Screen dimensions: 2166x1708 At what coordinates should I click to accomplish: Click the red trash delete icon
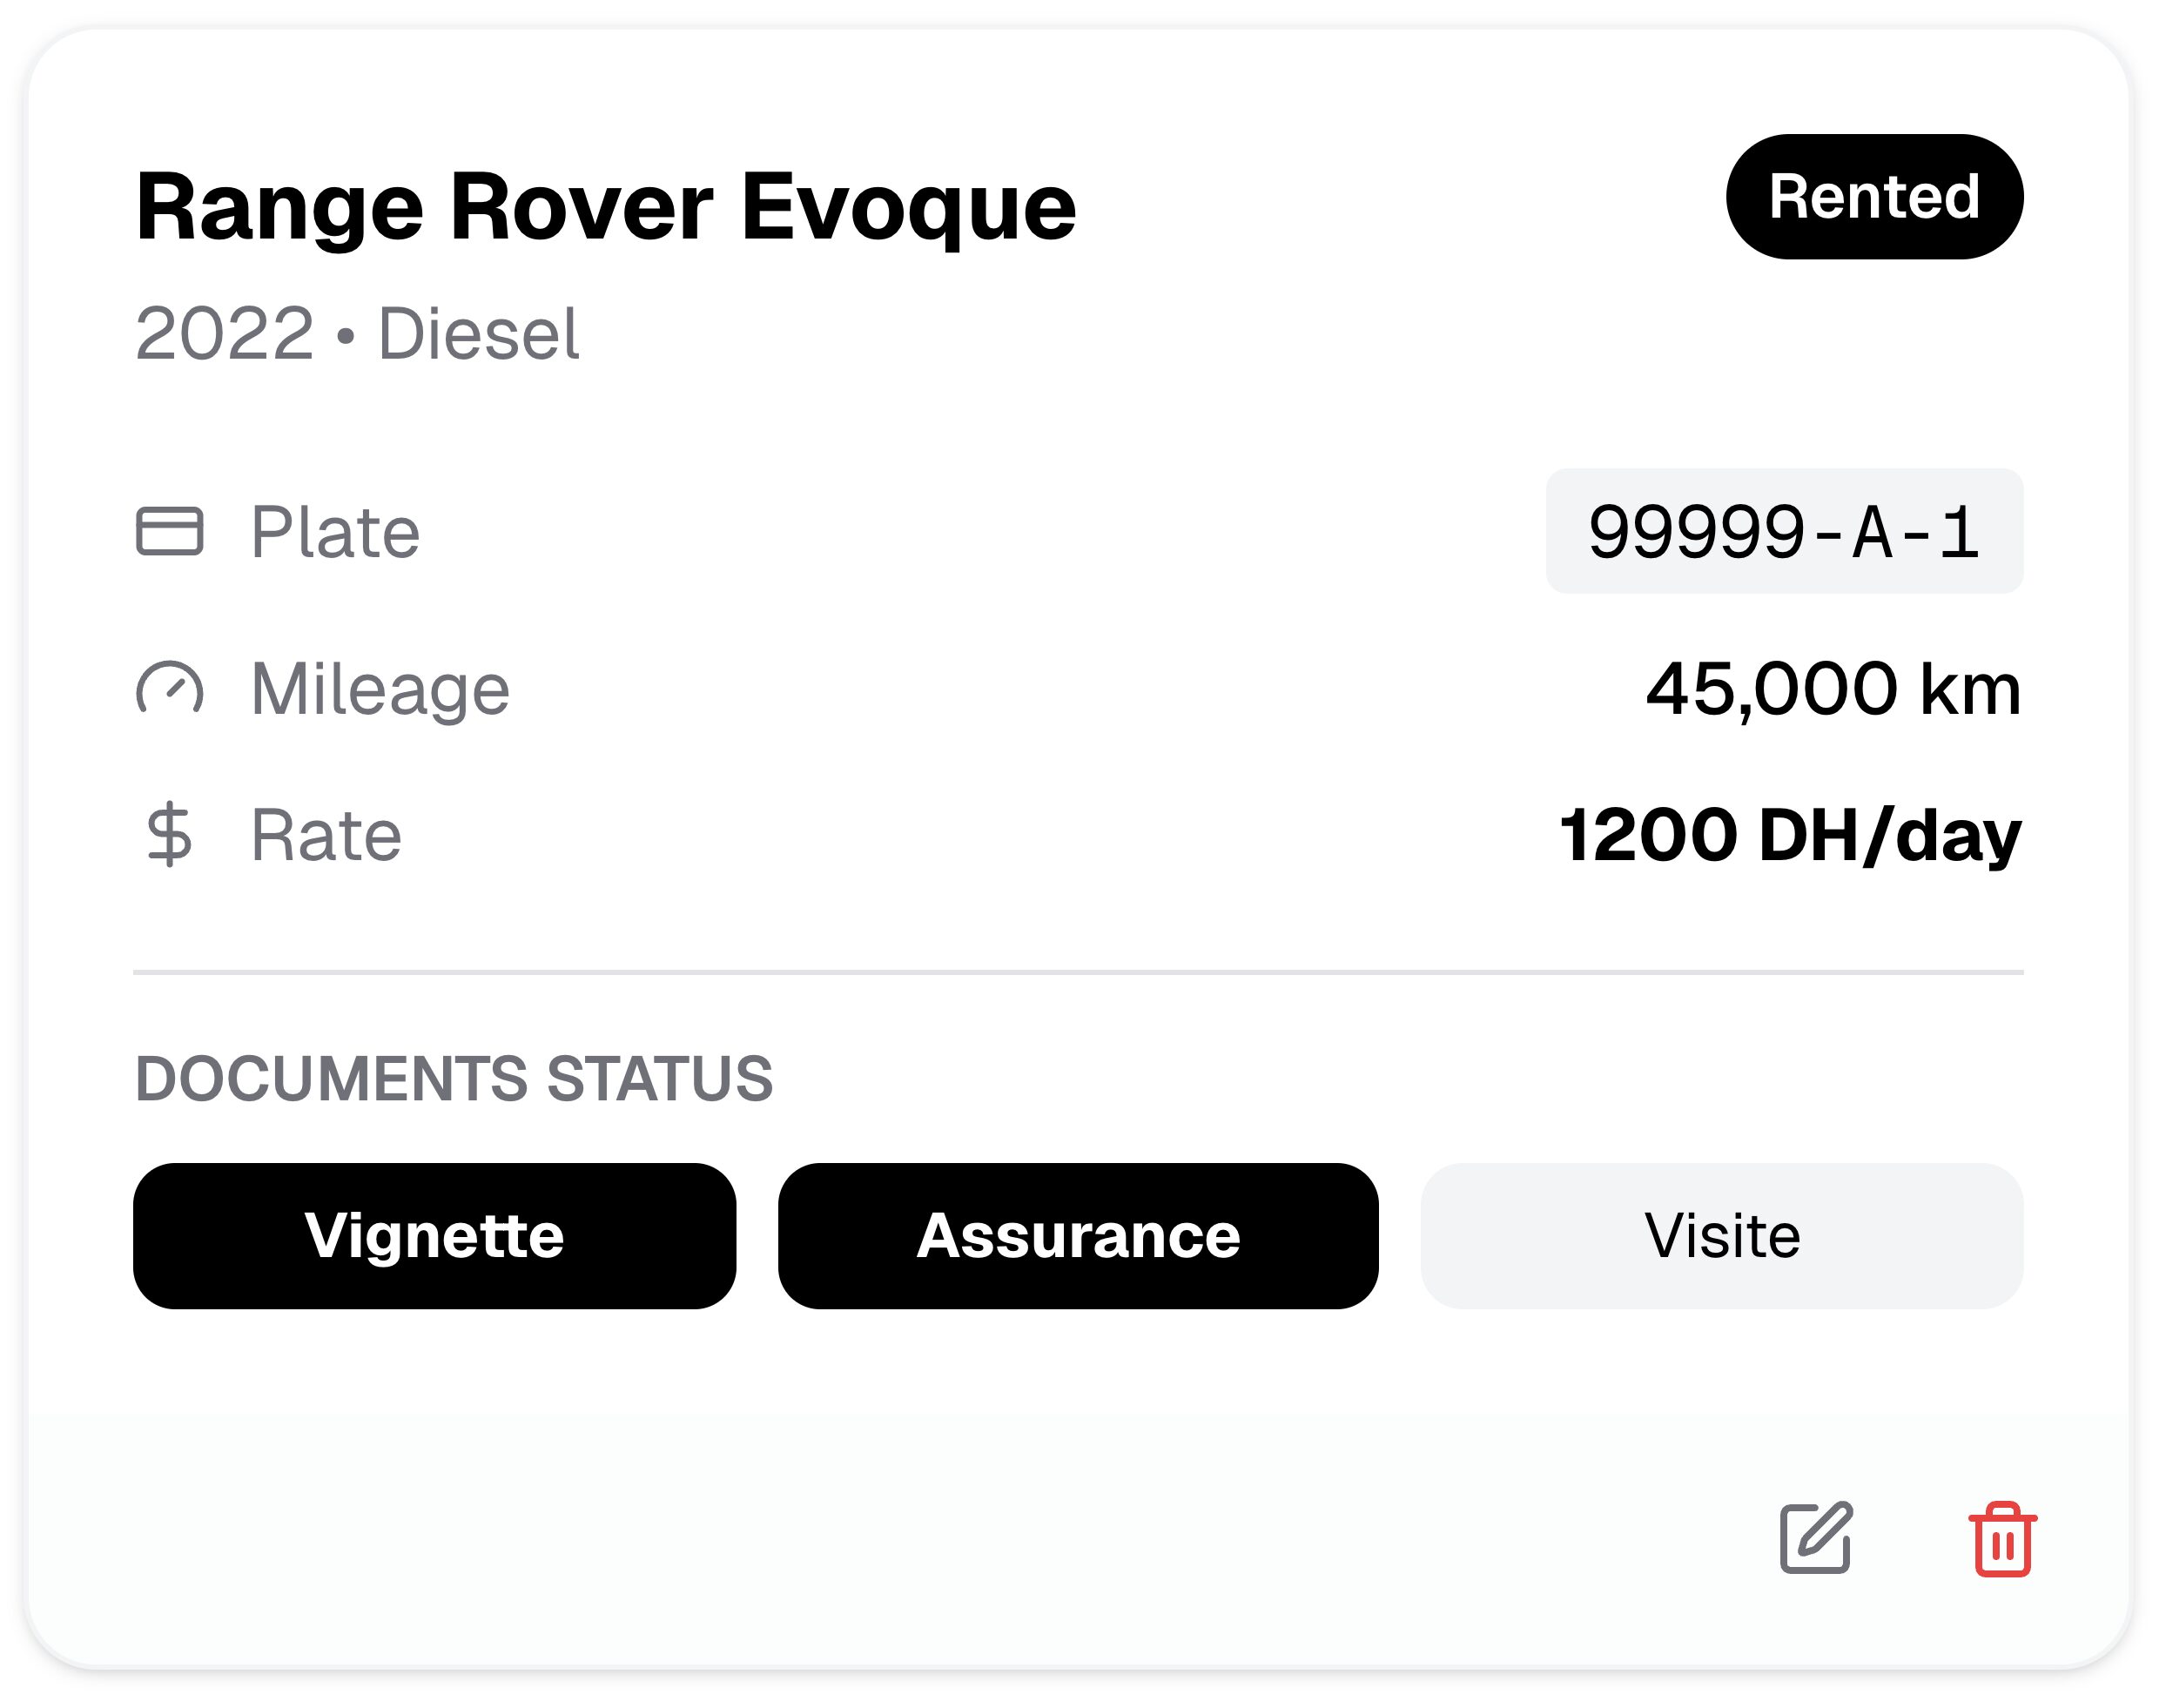point(2001,1540)
